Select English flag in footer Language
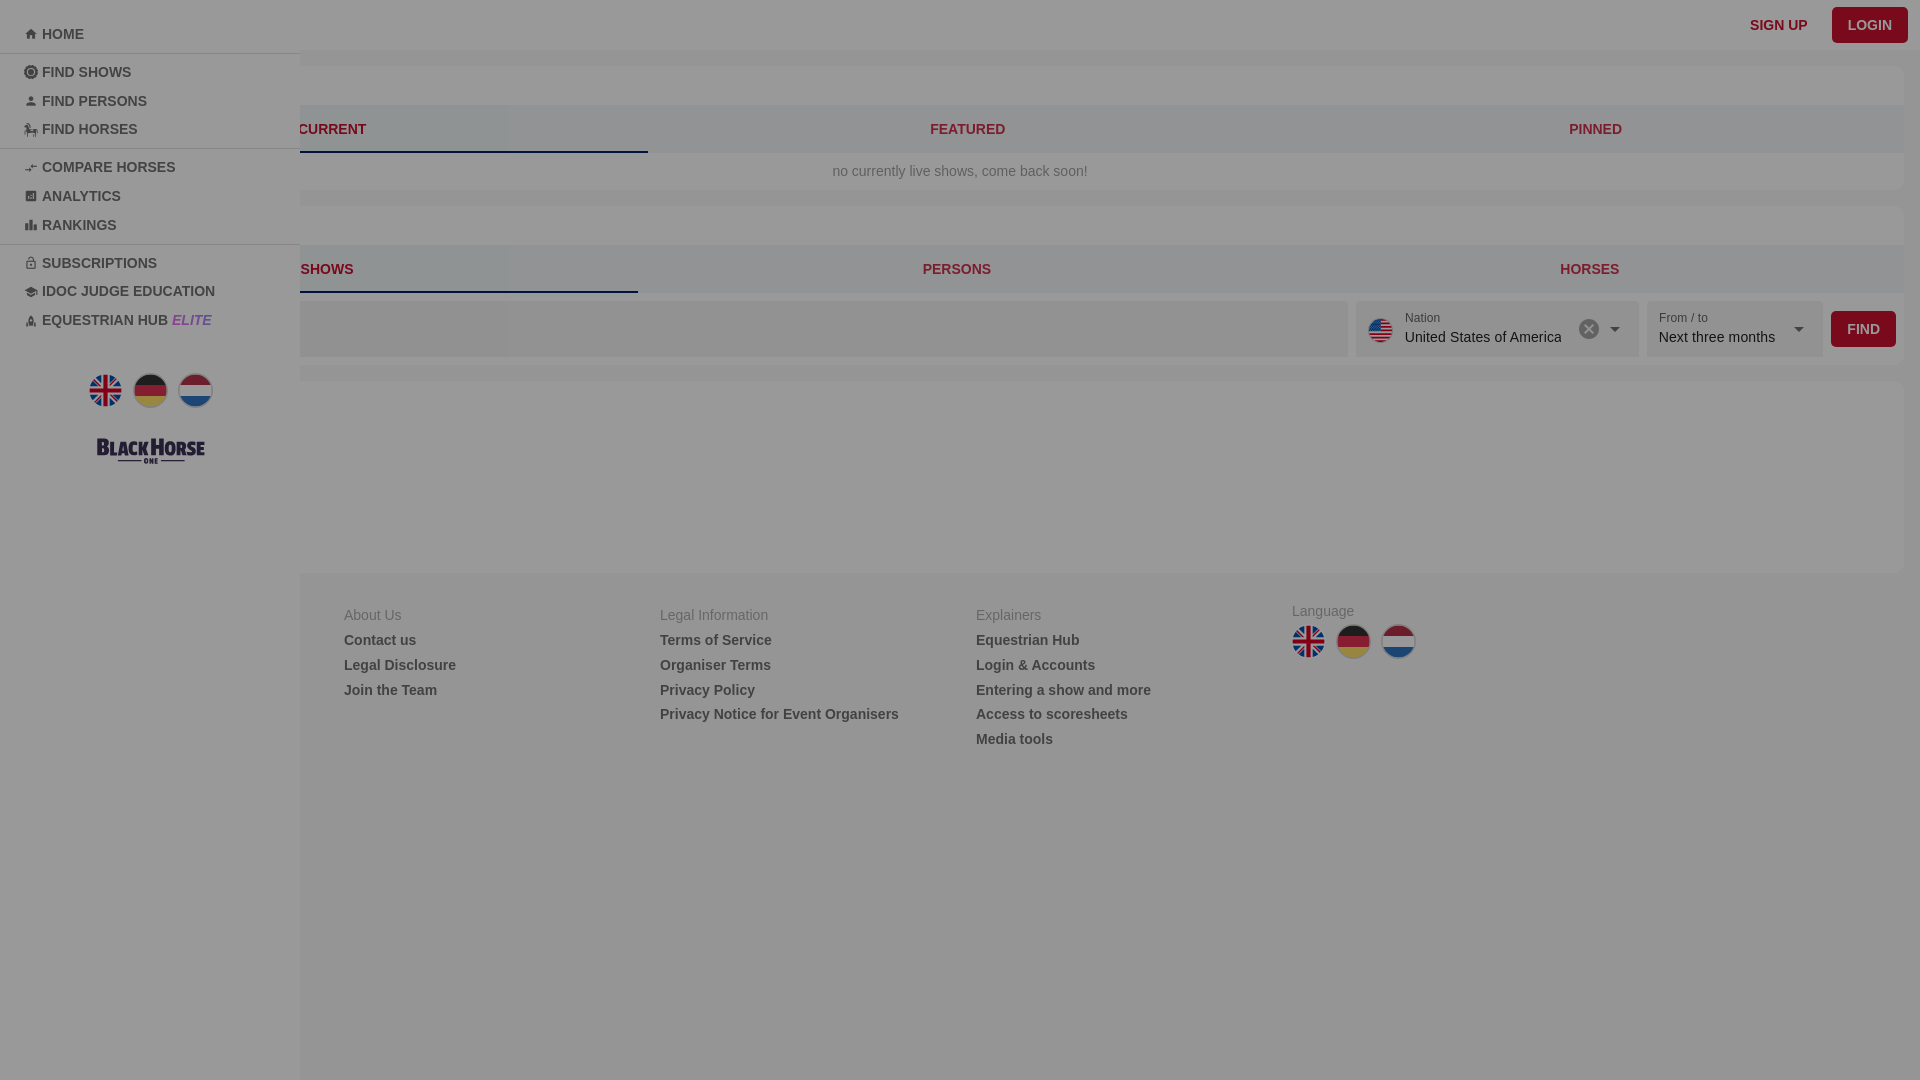This screenshot has width=1920, height=1080. pos(1308,641)
